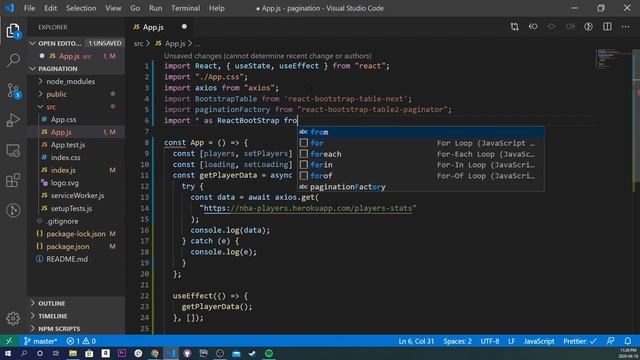This screenshot has height=360, width=640.
Task: Choose 'from' suggestion in autocomplete list
Action: click(421, 132)
